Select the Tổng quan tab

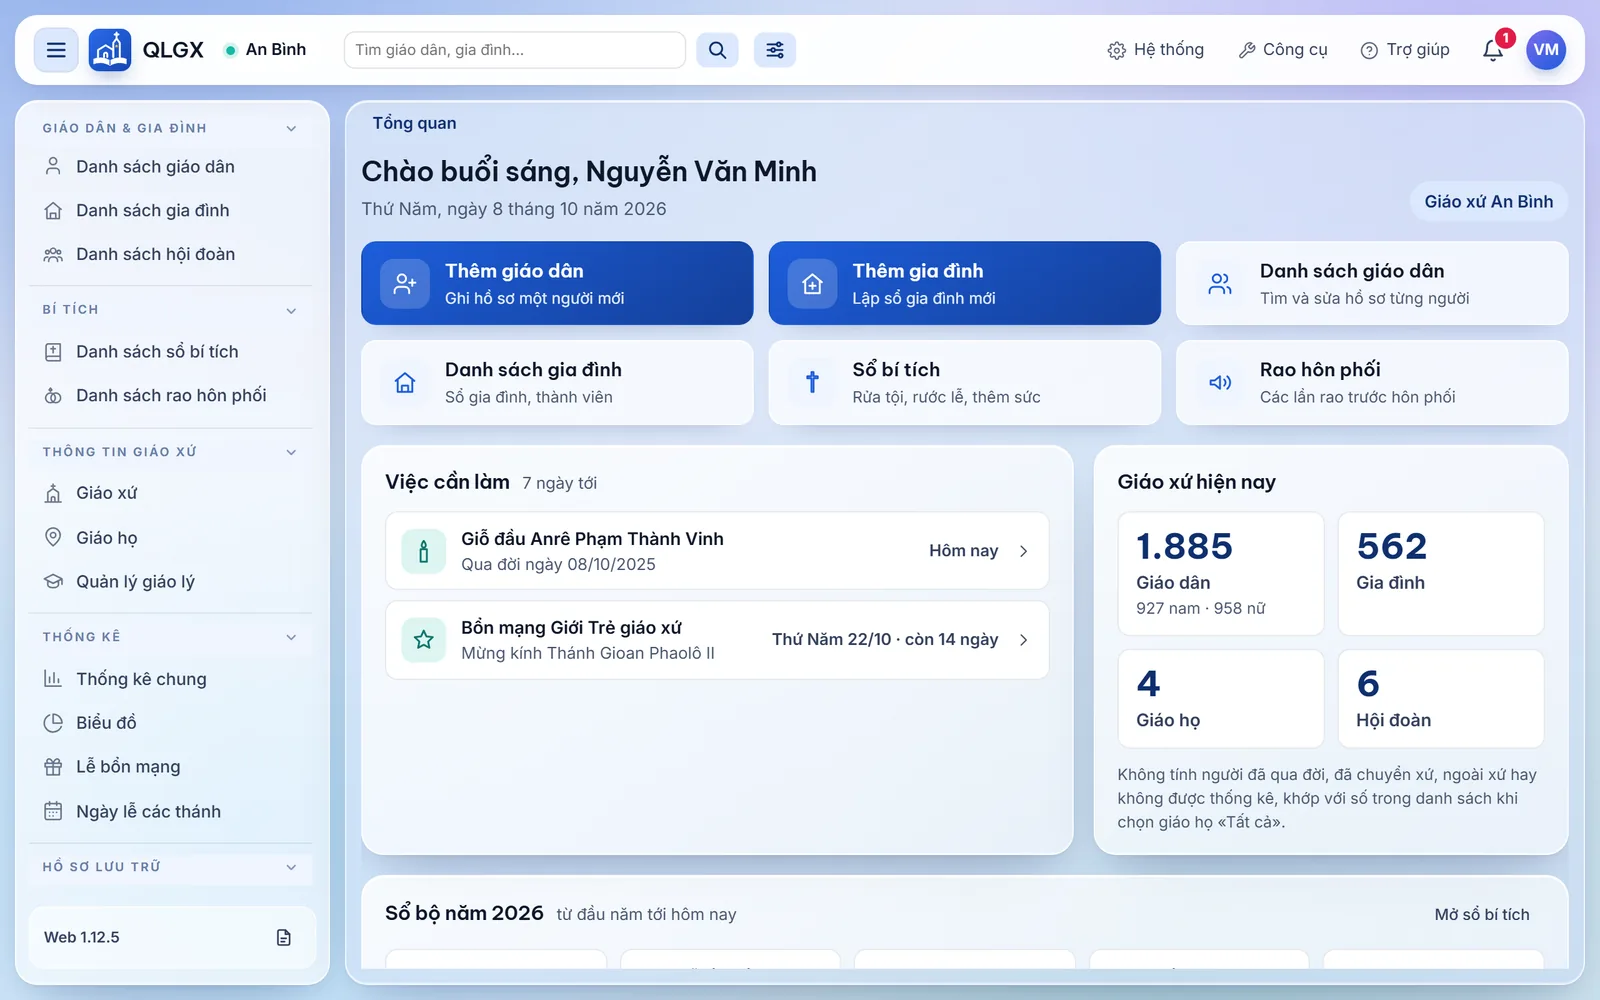tap(415, 123)
